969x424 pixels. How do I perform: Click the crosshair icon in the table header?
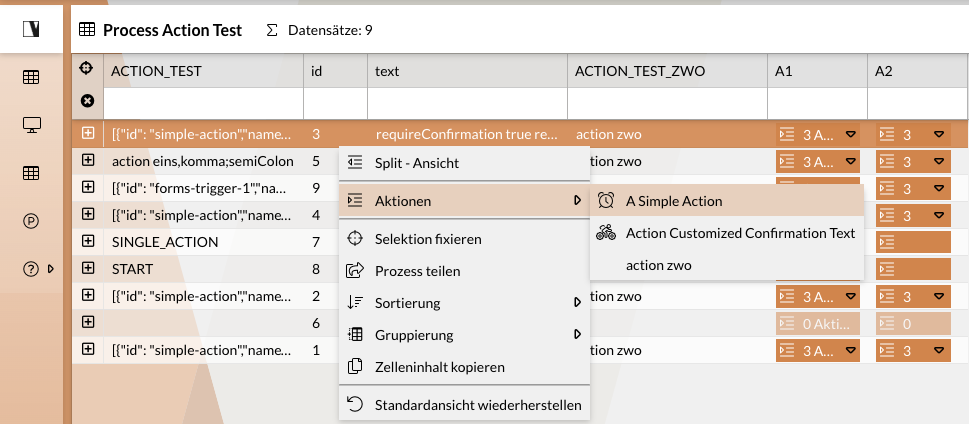[x=87, y=70]
